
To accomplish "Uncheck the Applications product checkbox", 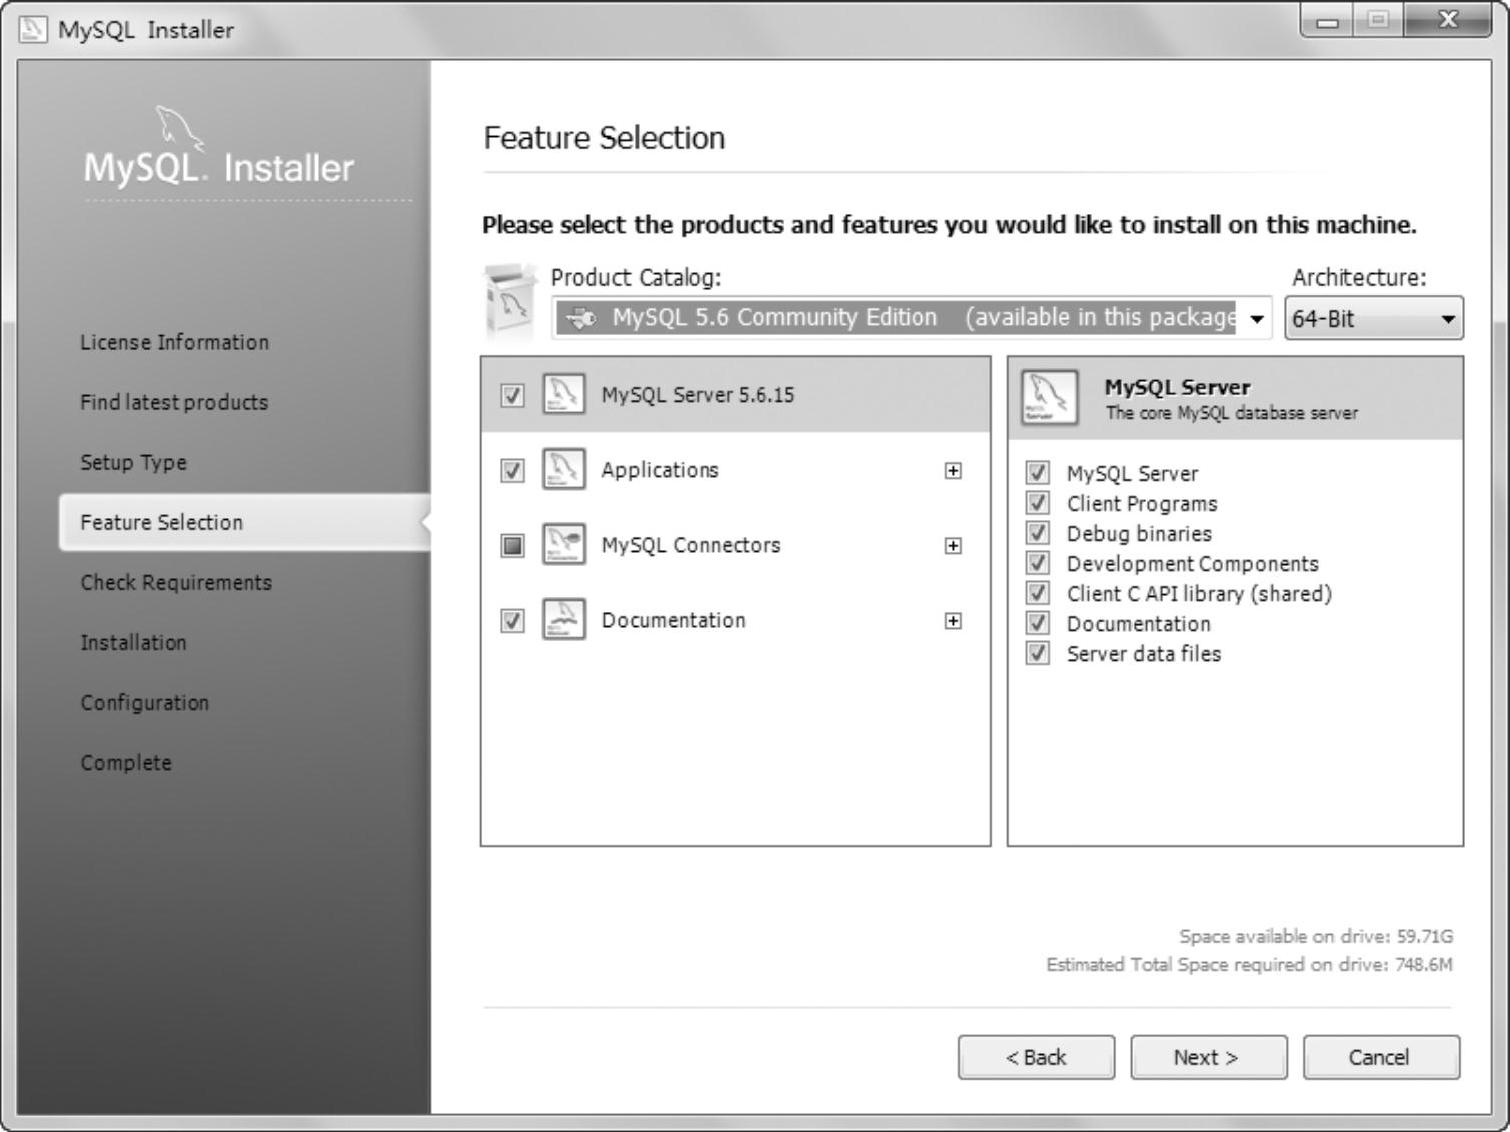I will pos(512,470).
